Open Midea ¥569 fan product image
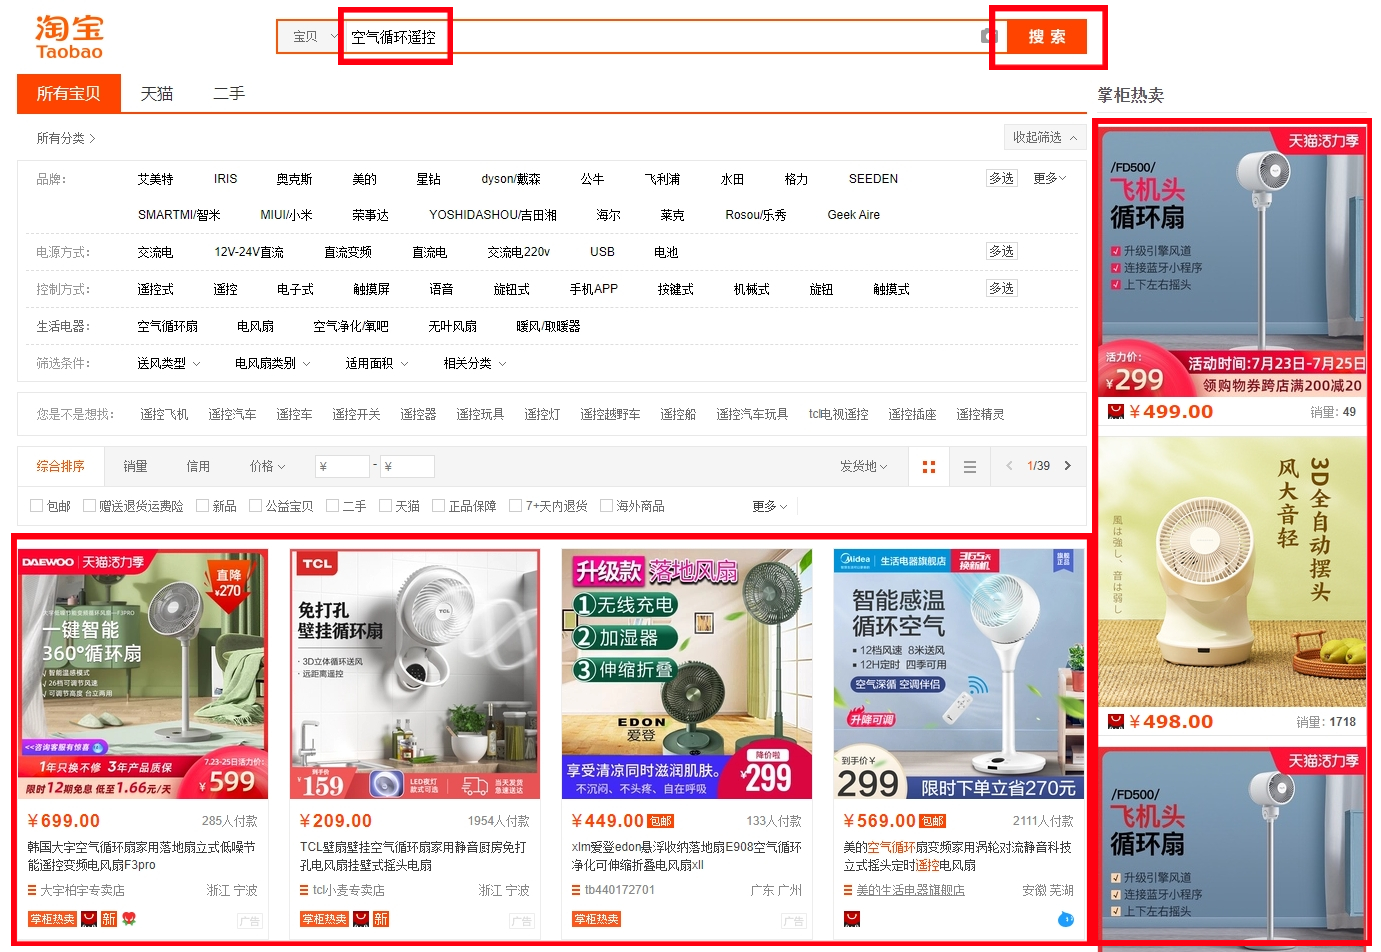 959,674
